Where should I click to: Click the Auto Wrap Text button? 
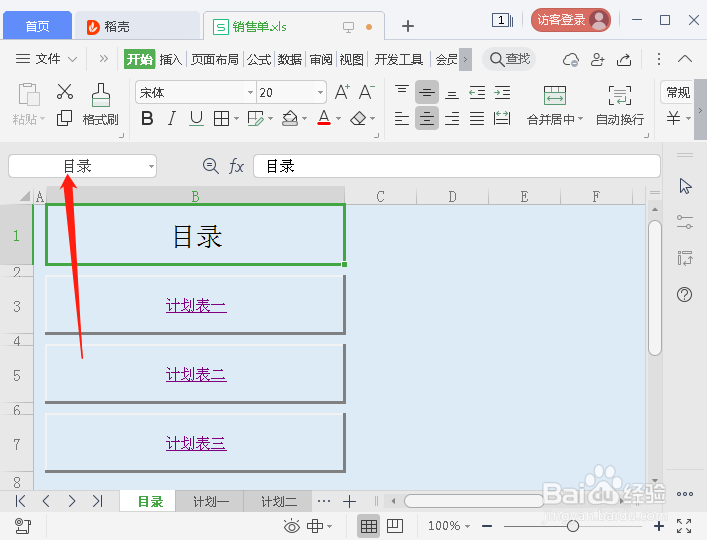coord(620,105)
